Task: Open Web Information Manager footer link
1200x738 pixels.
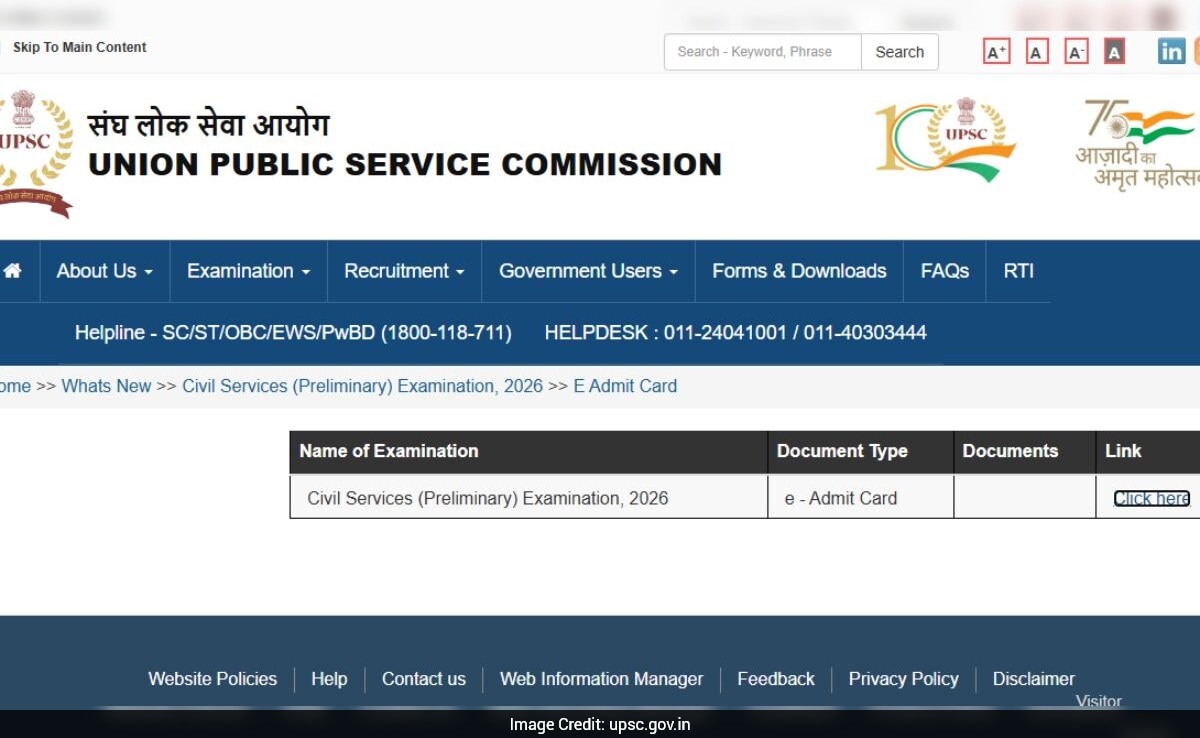Action: [x=601, y=679]
